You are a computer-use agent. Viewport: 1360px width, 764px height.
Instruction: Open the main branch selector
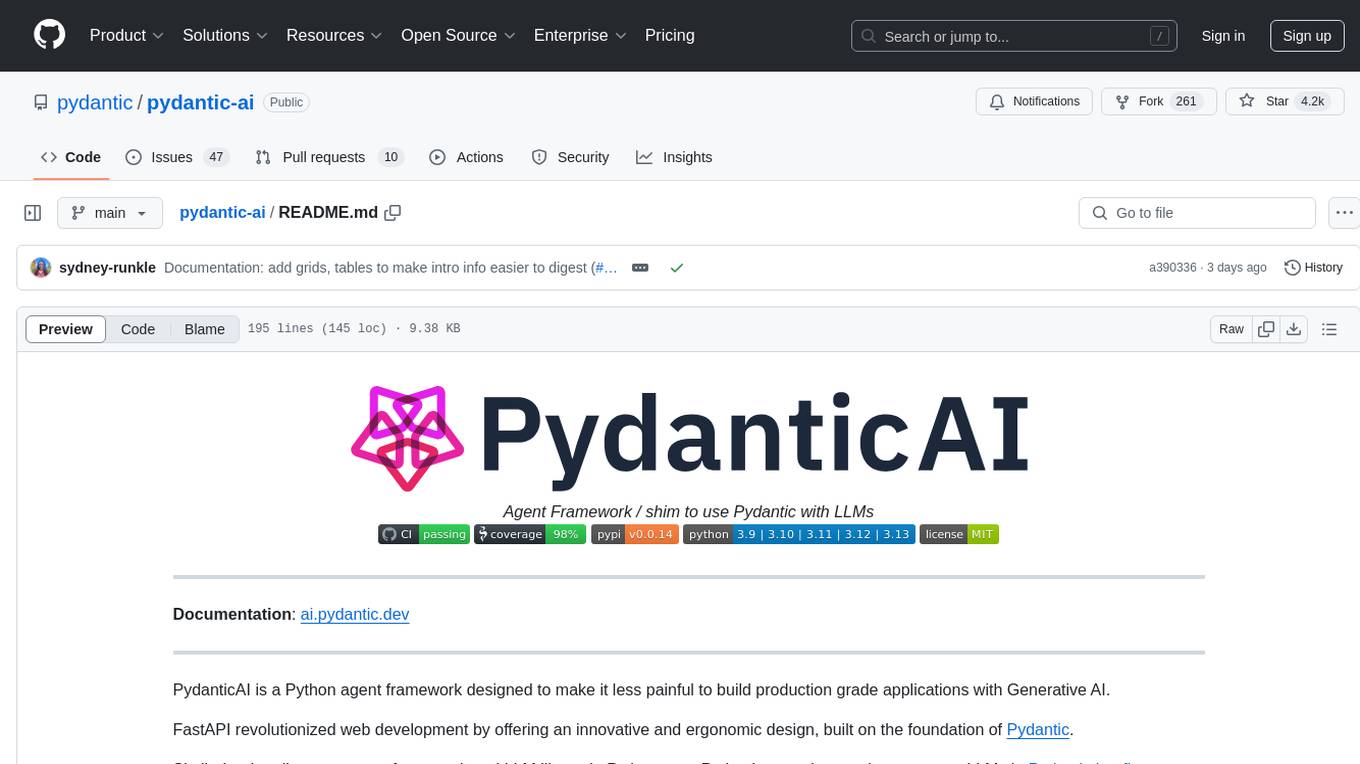(109, 213)
